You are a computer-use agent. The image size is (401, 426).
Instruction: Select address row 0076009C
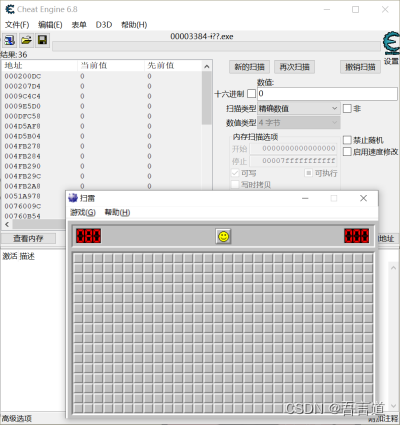33,206
